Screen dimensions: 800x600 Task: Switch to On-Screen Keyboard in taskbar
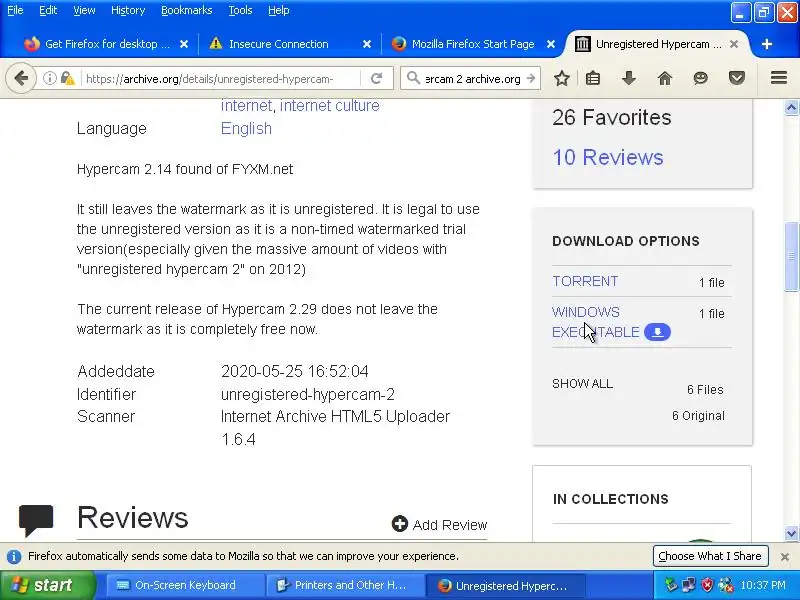[x=184, y=585]
